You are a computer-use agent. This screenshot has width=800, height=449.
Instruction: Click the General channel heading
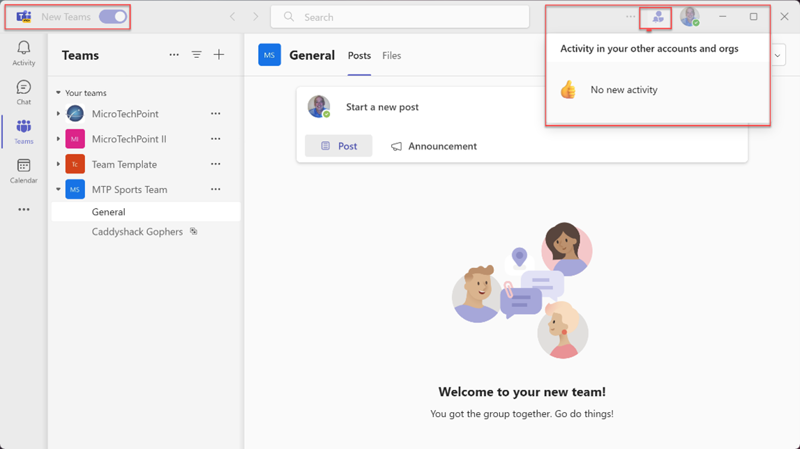pos(312,55)
